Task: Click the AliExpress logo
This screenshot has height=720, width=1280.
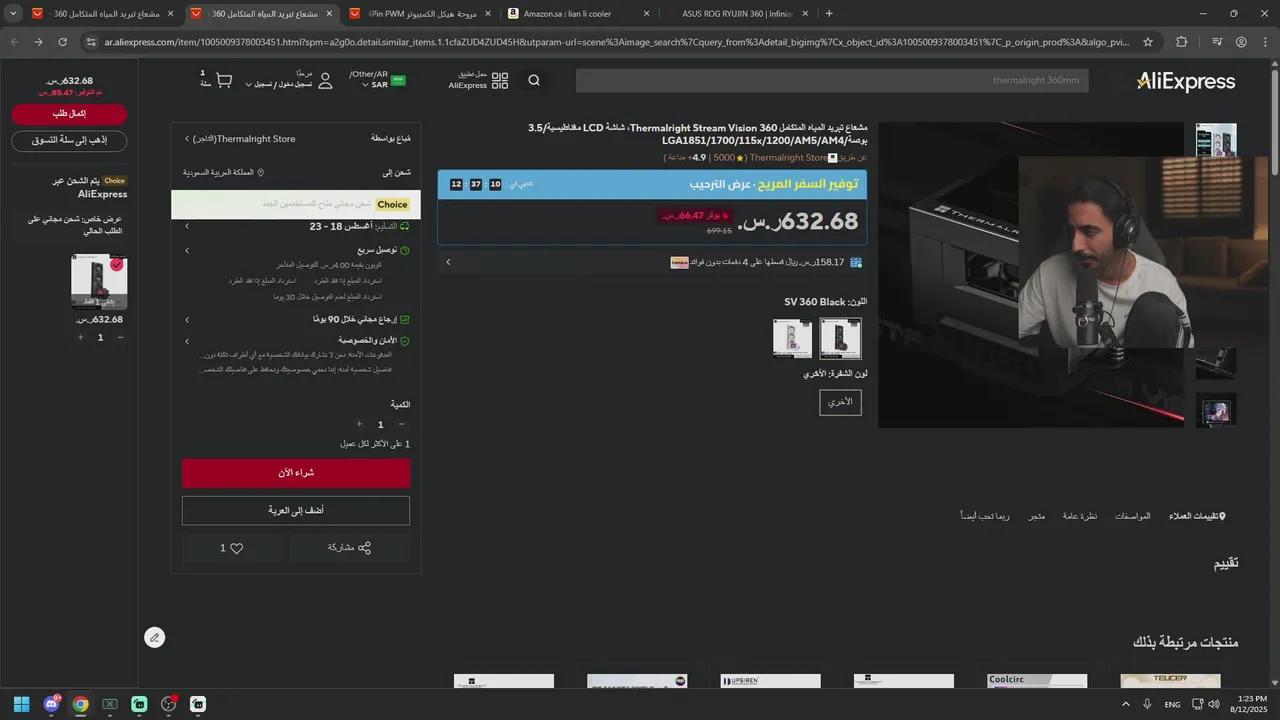Action: pyautogui.click(x=1186, y=81)
